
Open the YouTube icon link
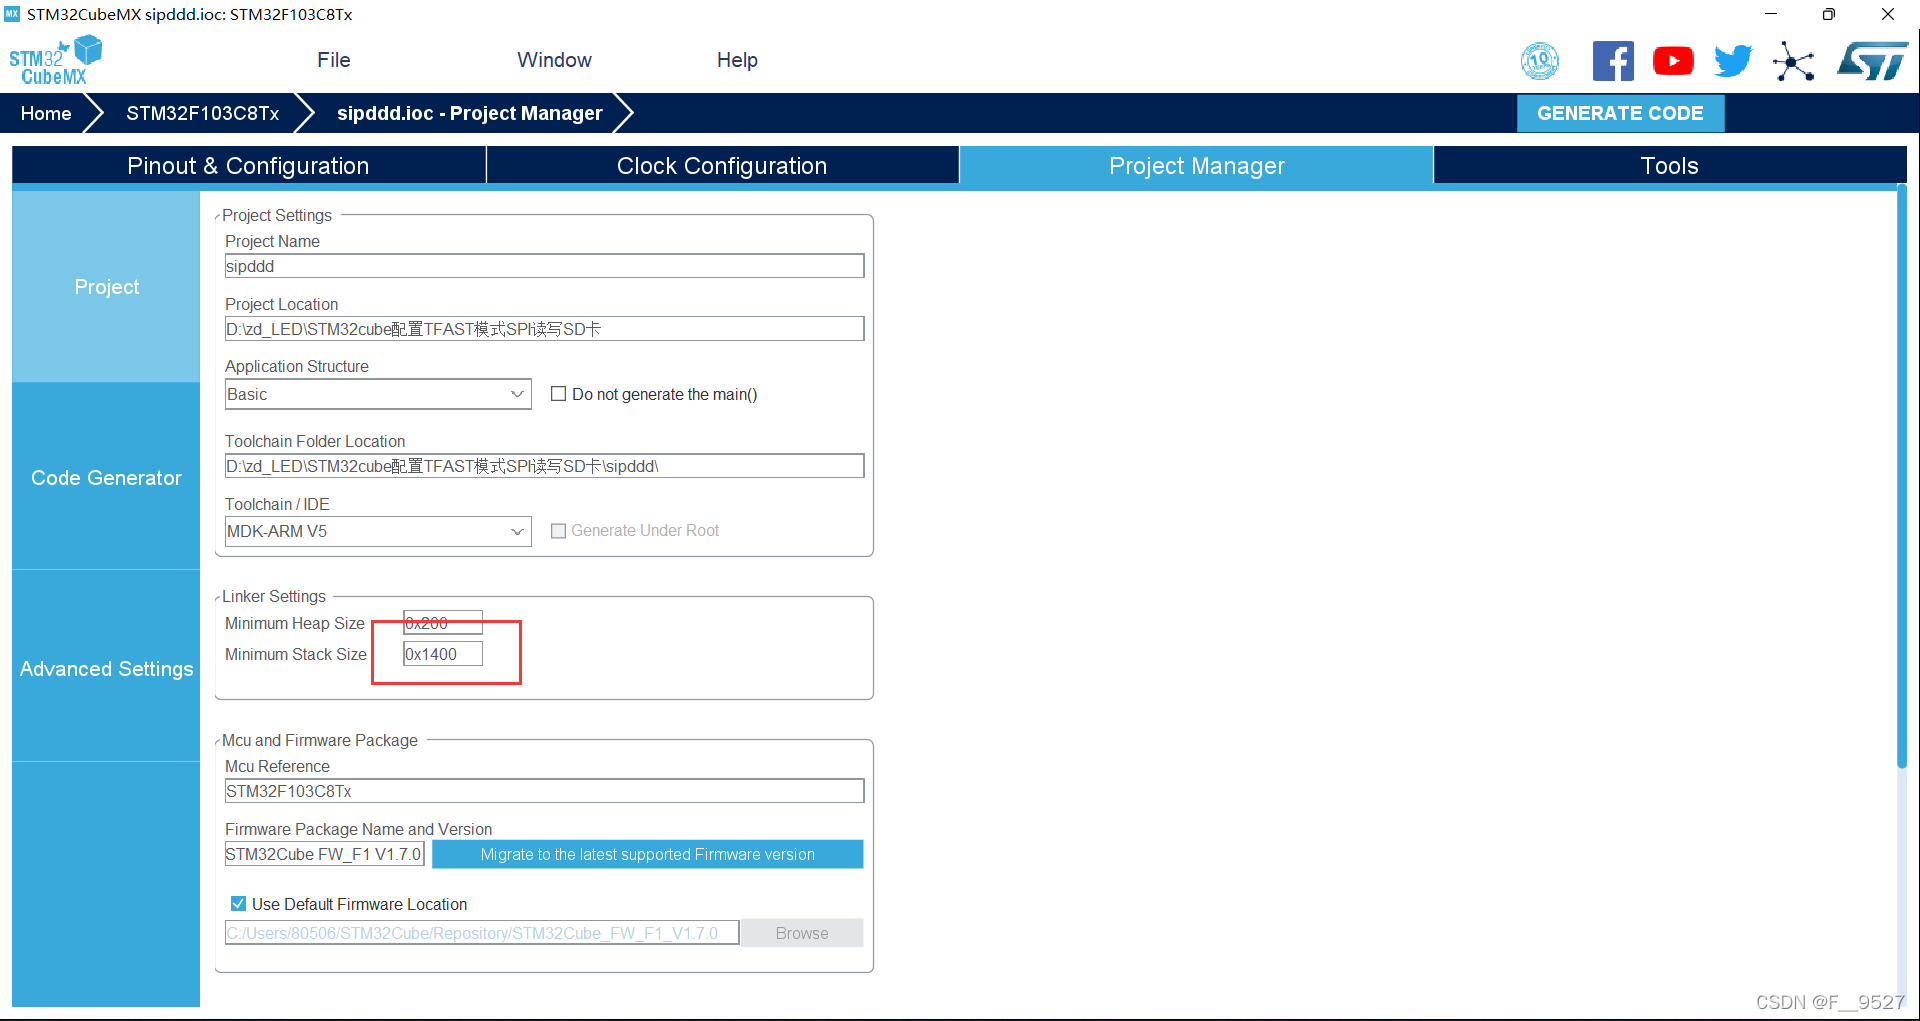tap(1673, 61)
